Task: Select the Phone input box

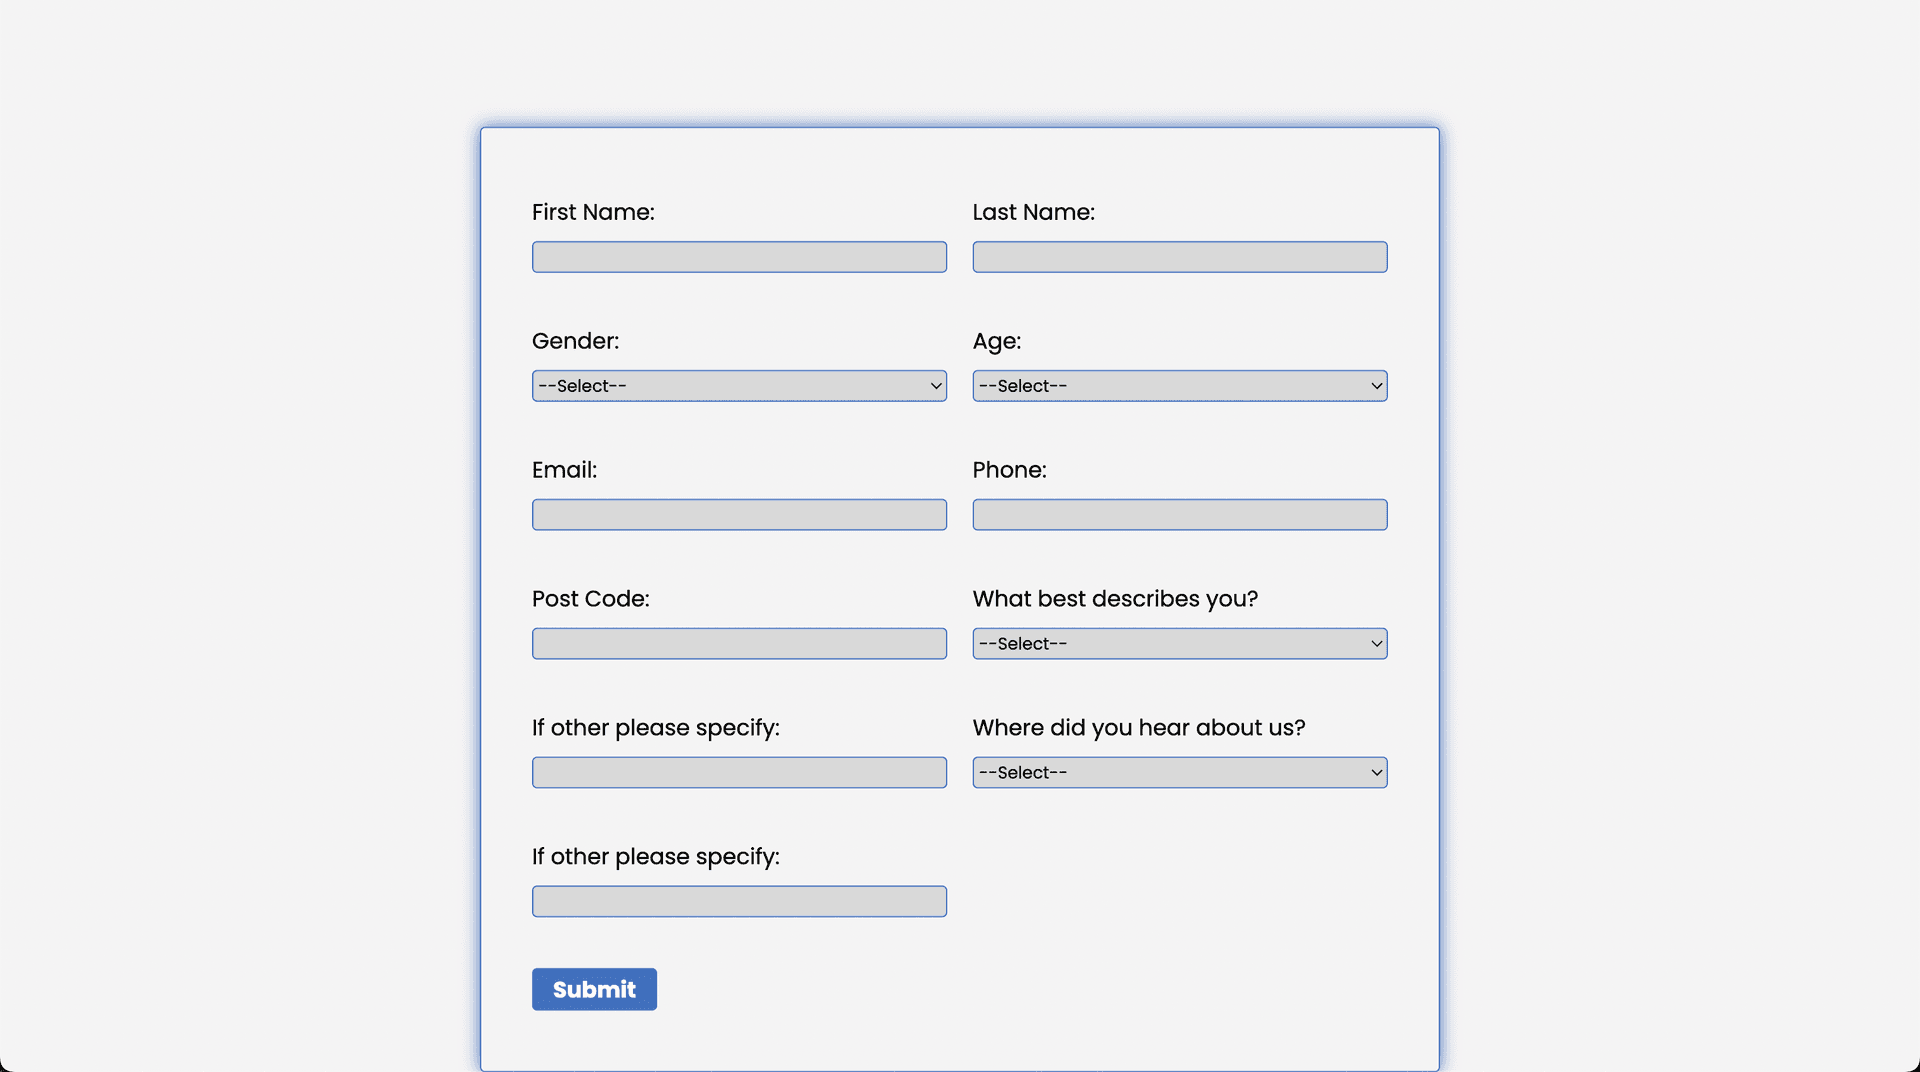Action: (1179, 515)
